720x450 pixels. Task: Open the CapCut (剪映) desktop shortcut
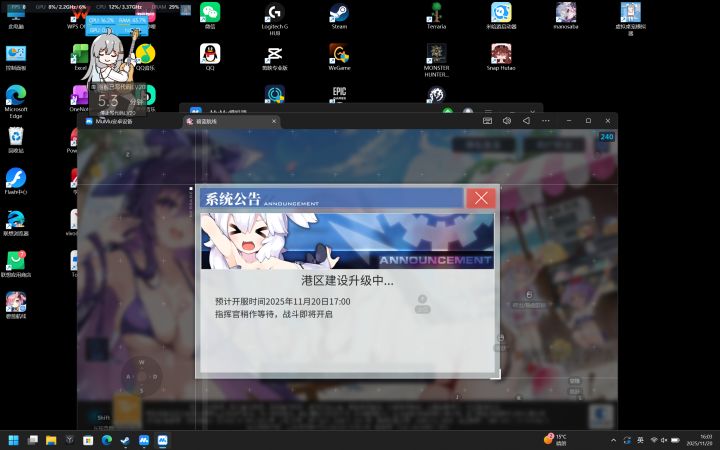(x=275, y=57)
